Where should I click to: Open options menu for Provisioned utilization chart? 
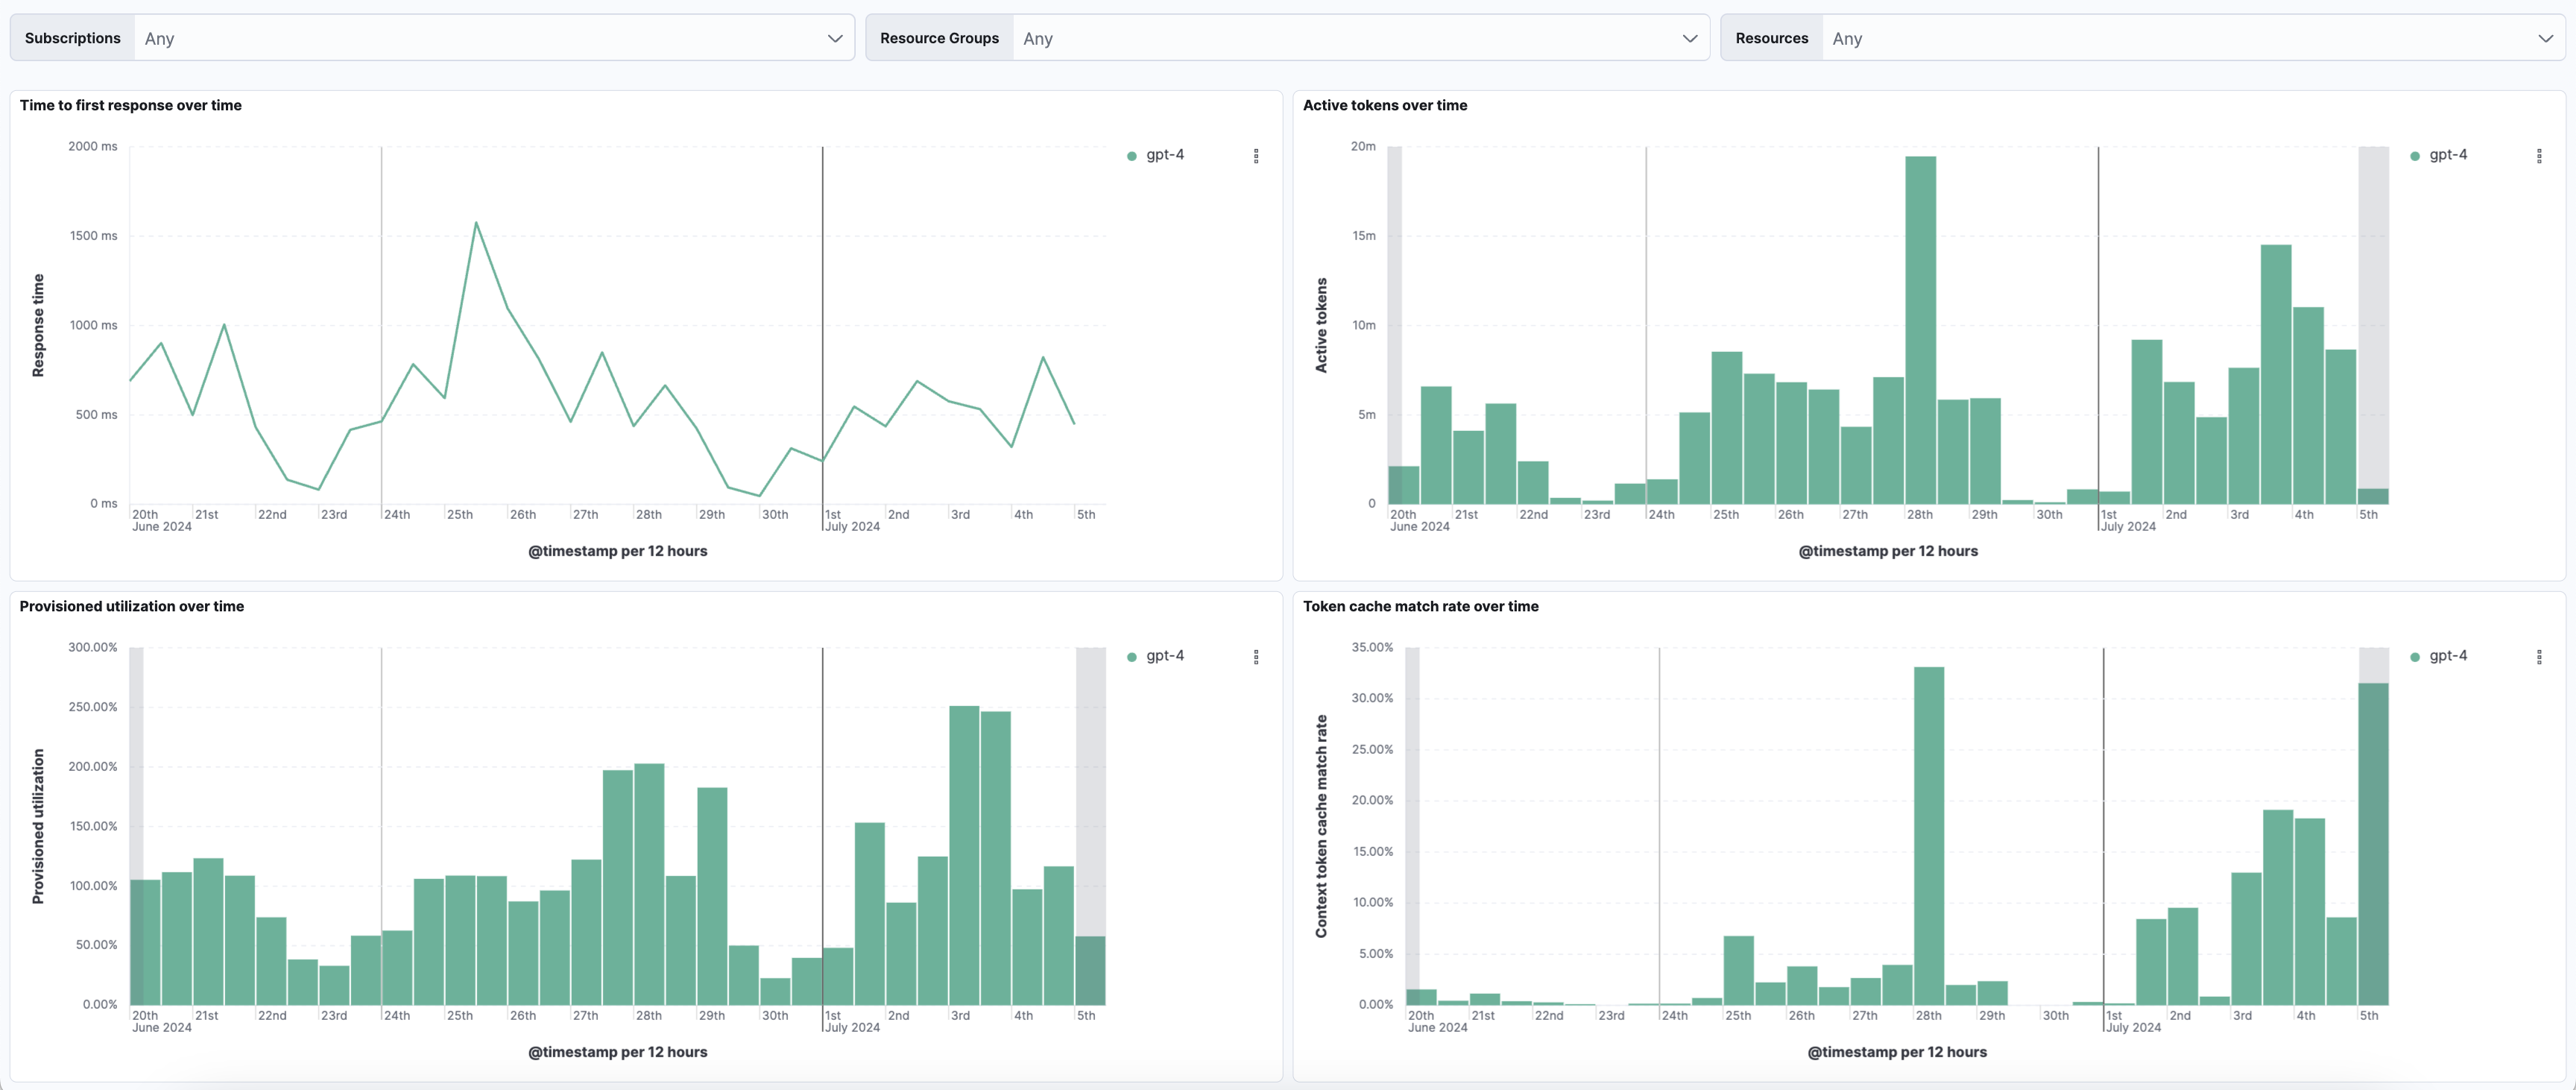tap(1256, 657)
